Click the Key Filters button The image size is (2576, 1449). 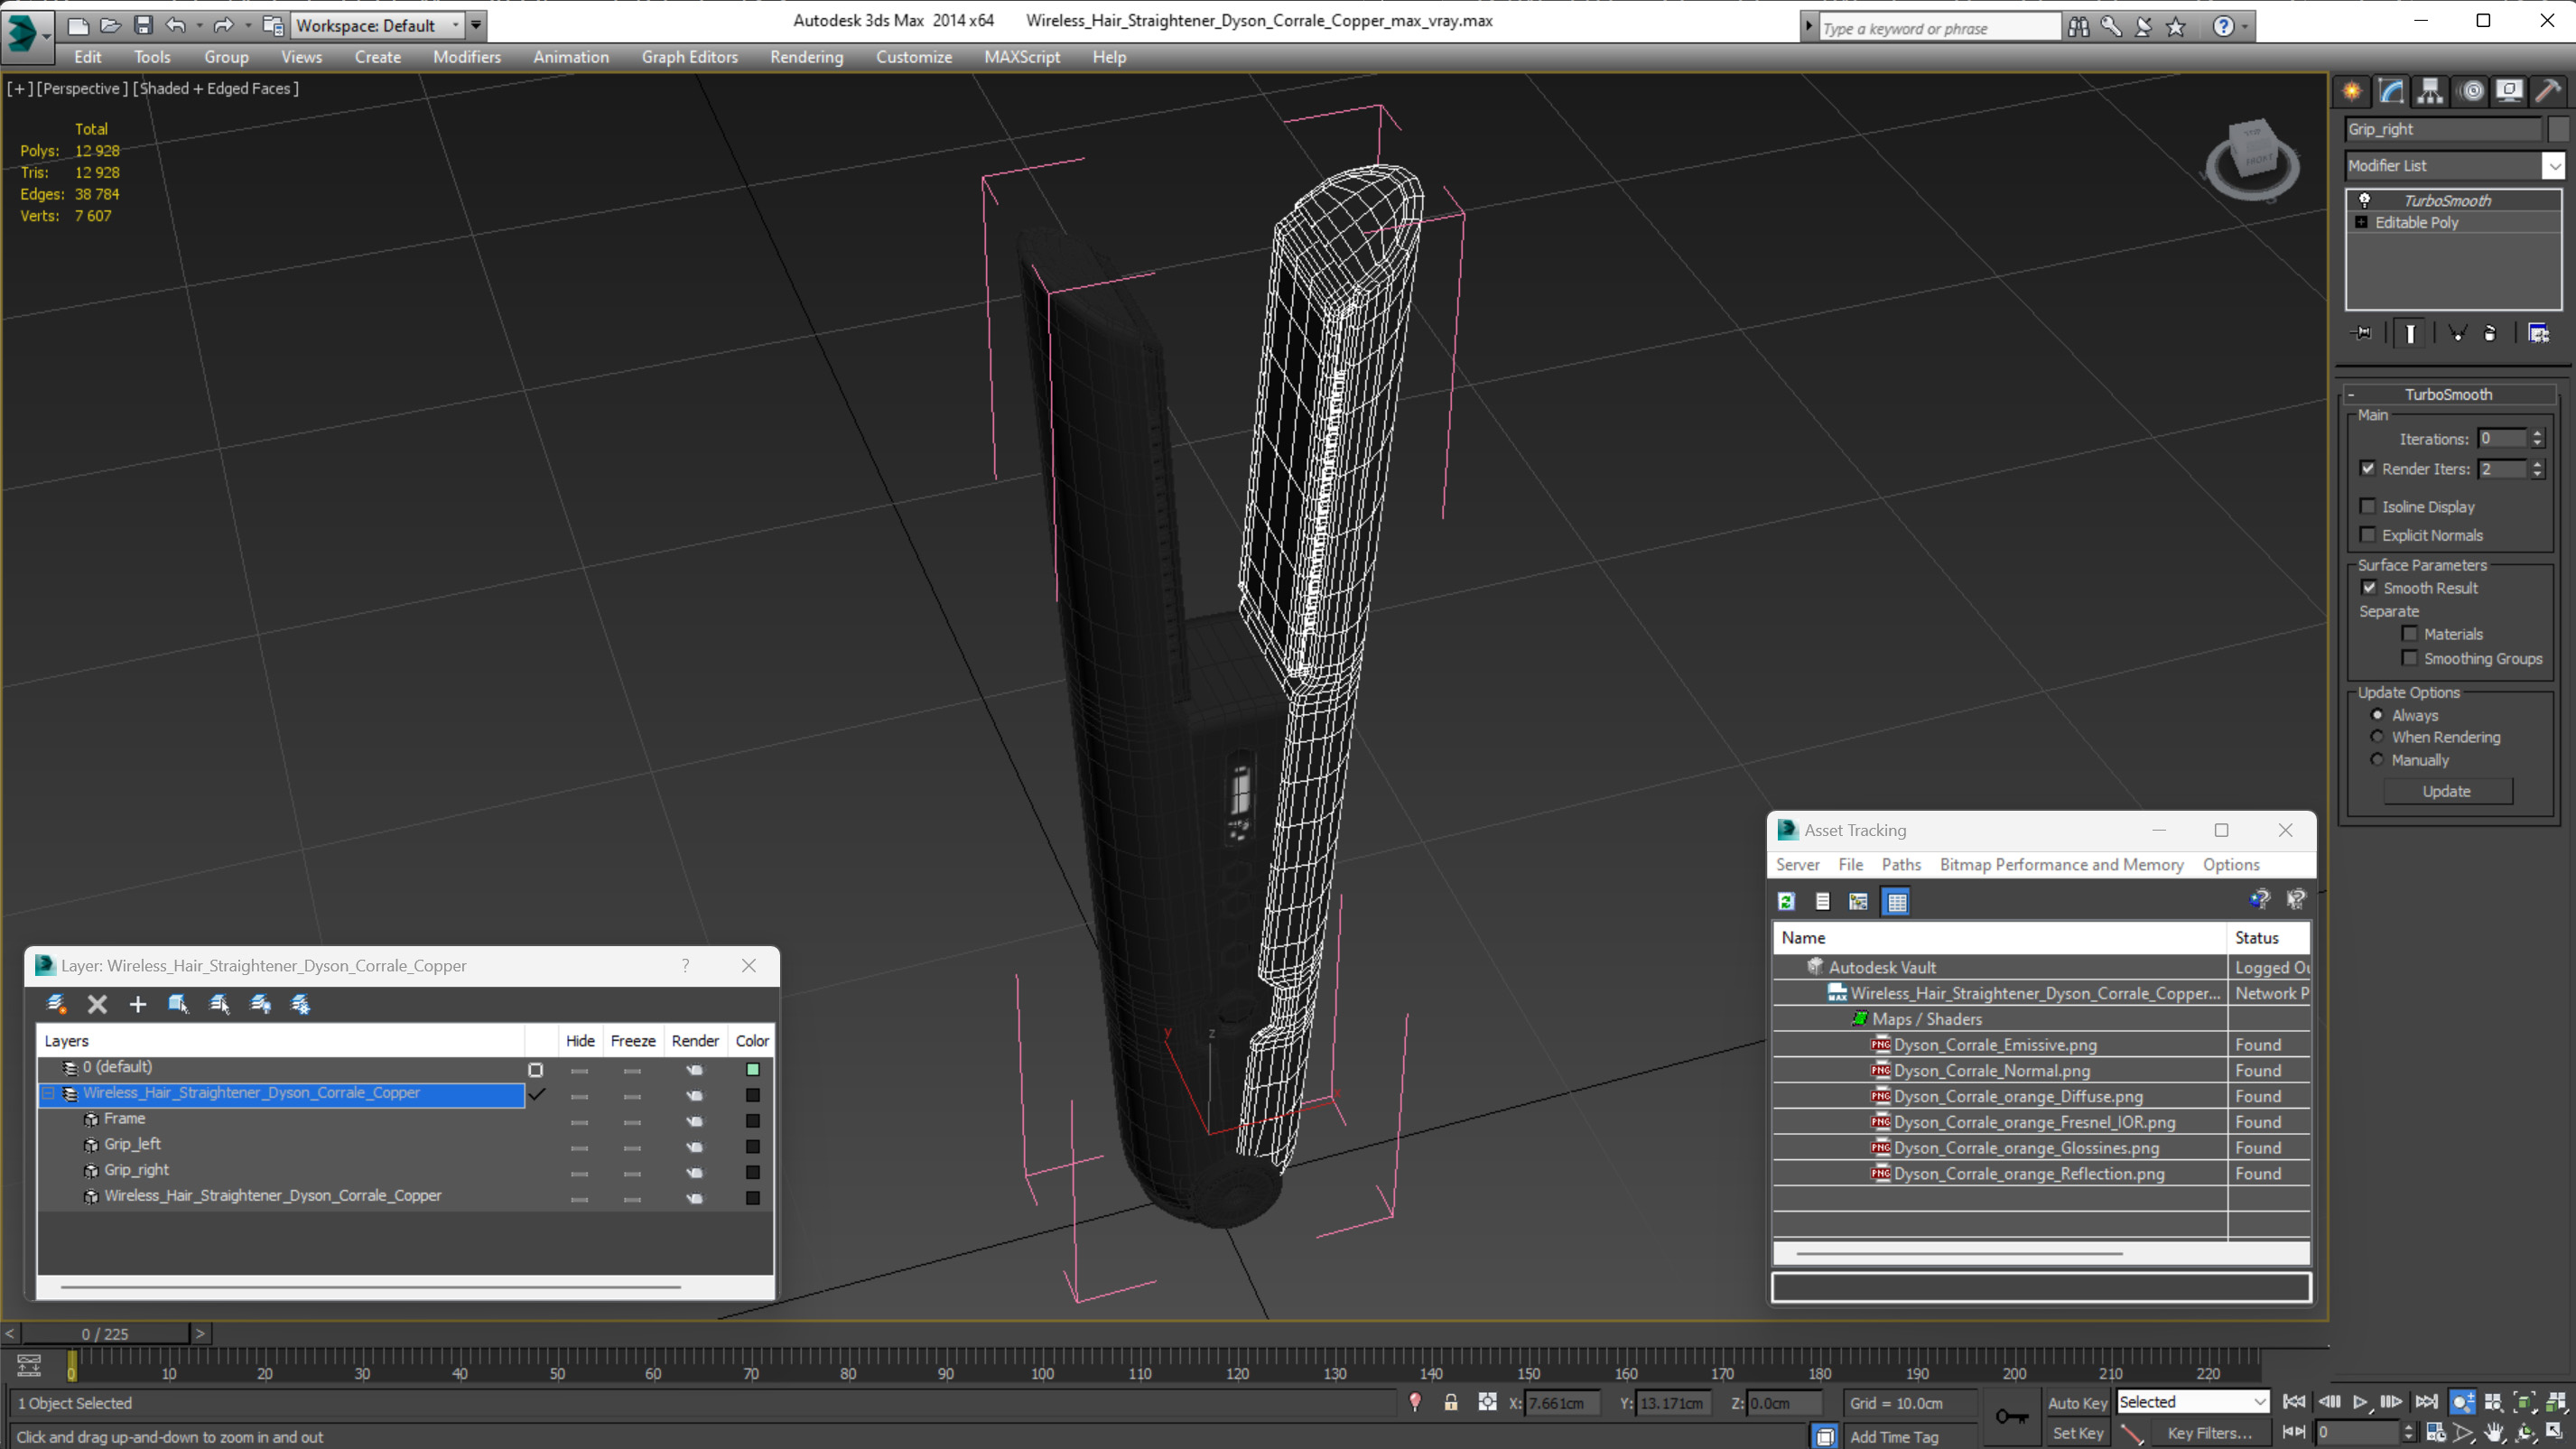click(x=2209, y=1433)
